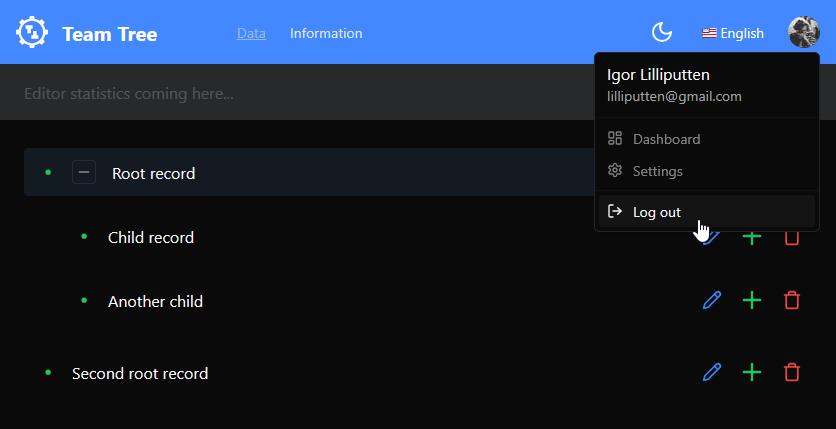Click the Team Tree gear logo
Viewport: 836px width, 429px height.
(32, 33)
